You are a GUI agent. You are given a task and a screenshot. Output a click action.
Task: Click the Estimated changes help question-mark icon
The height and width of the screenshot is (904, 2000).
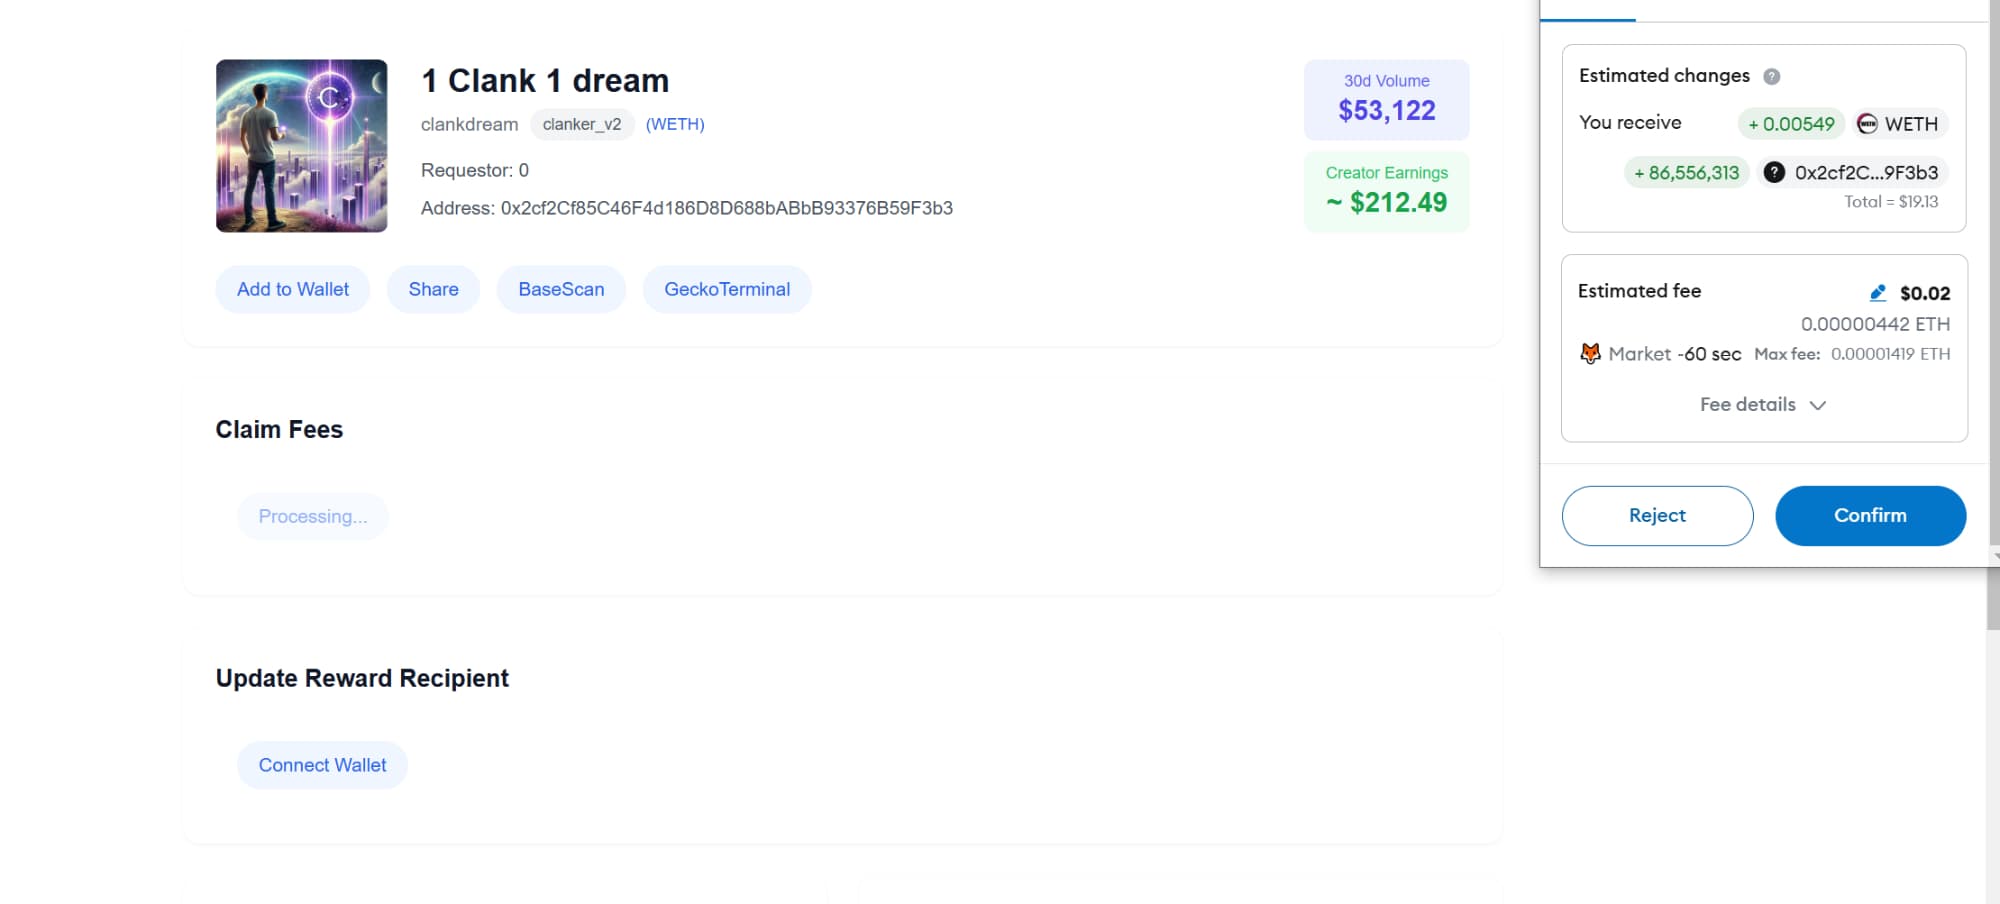click(1771, 76)
